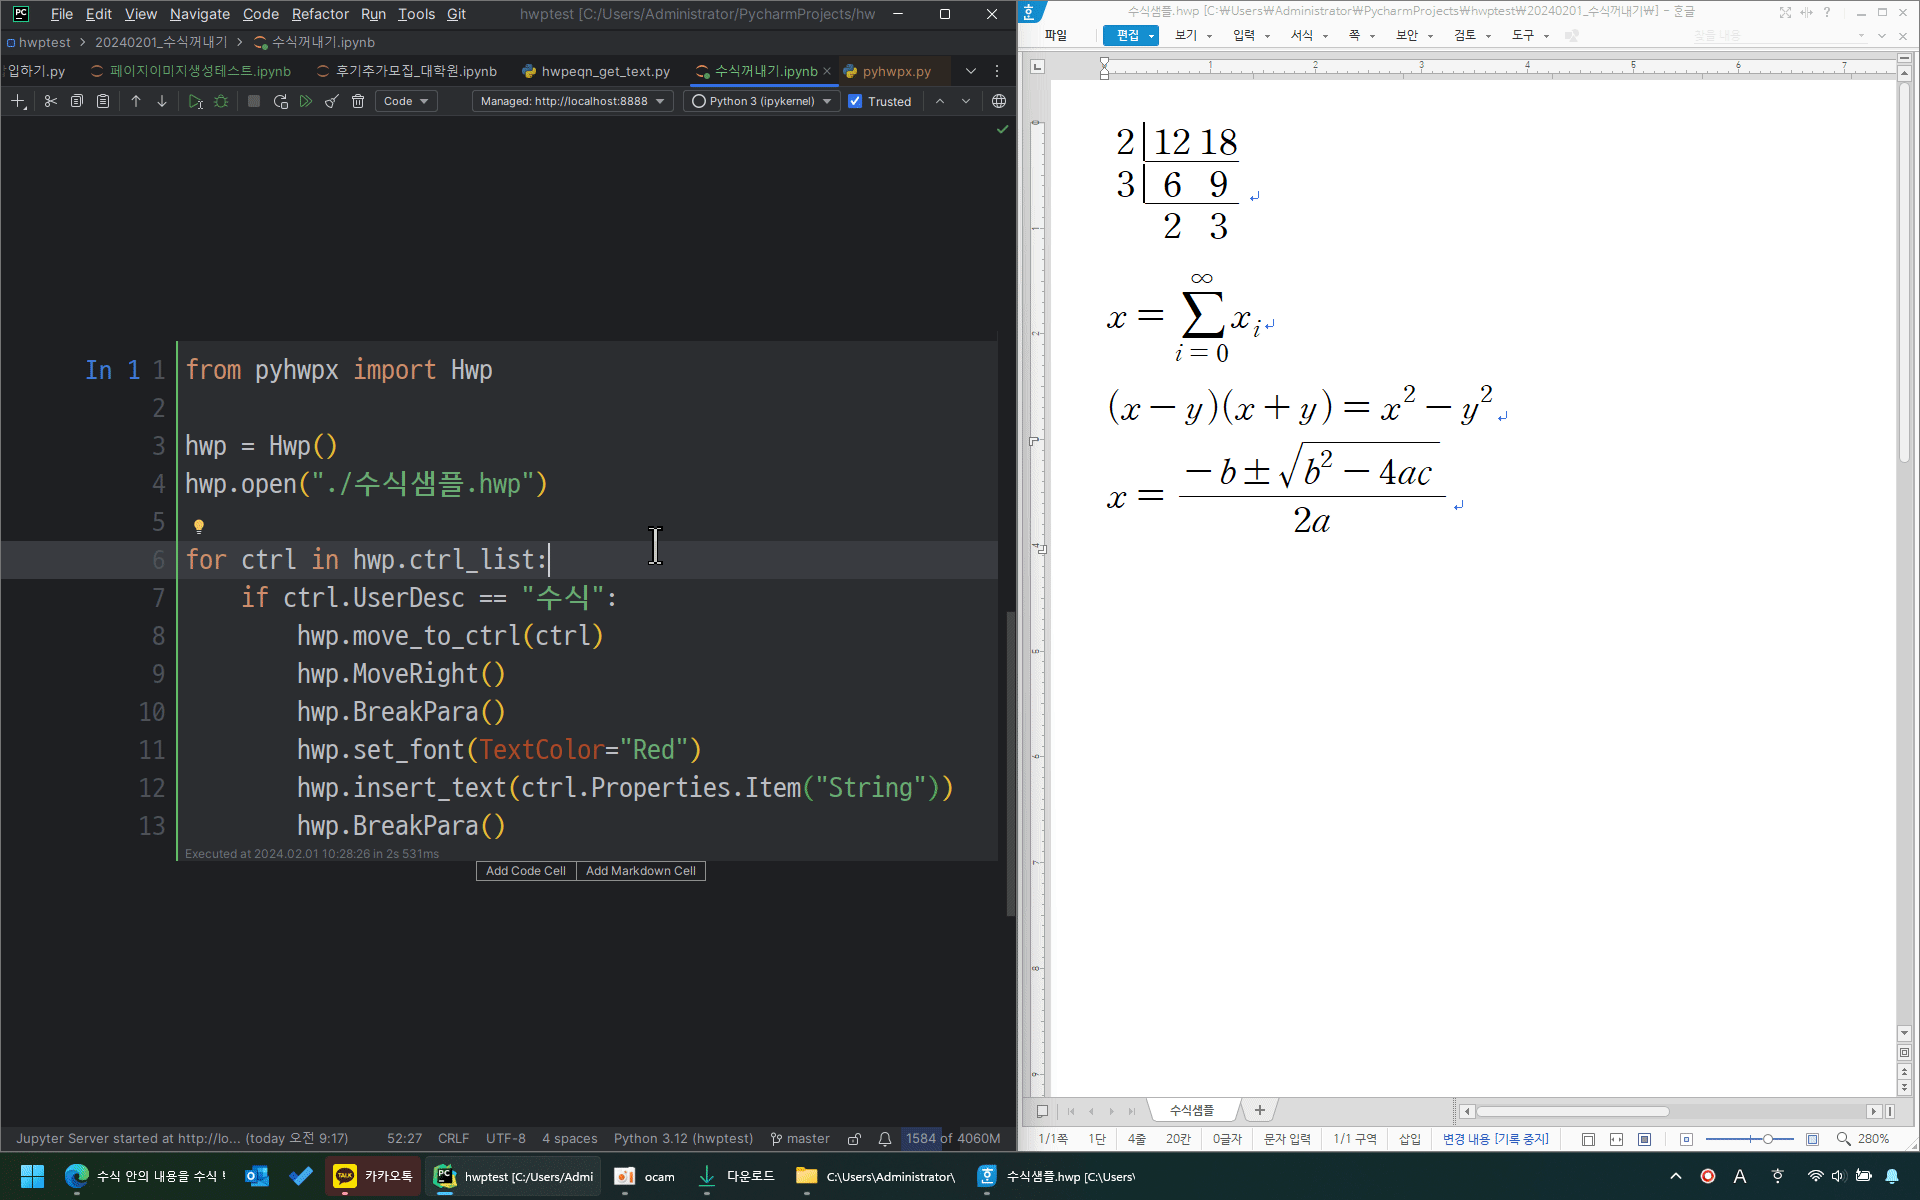The width and height of the screenshot is (1920, 1200).
Task: Delete cell with trash icon
Action: (358, 101)
